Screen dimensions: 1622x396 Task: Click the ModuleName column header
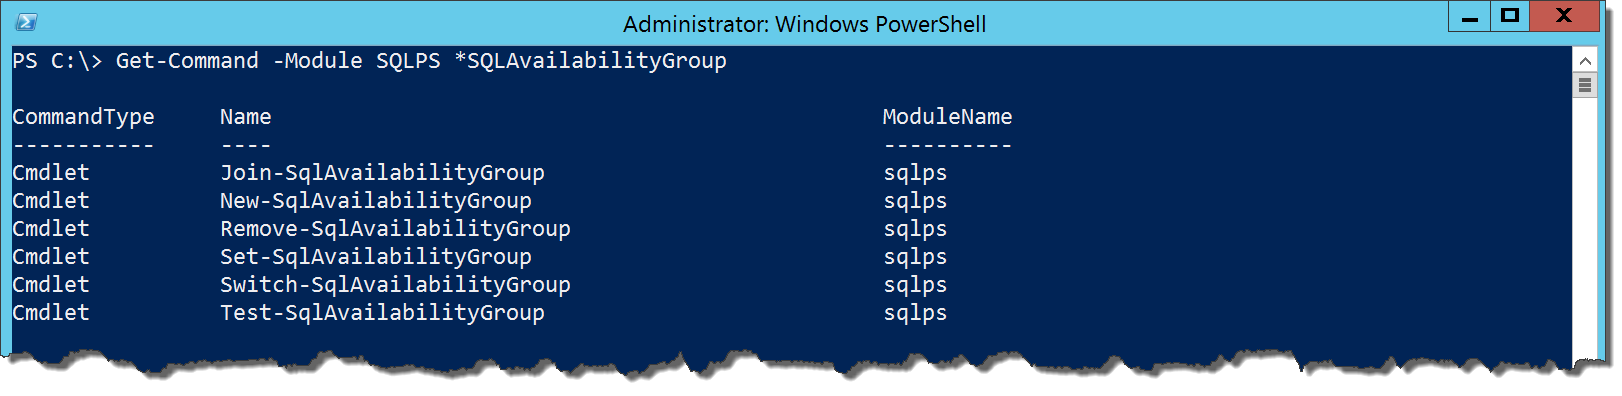click(947, 117)
